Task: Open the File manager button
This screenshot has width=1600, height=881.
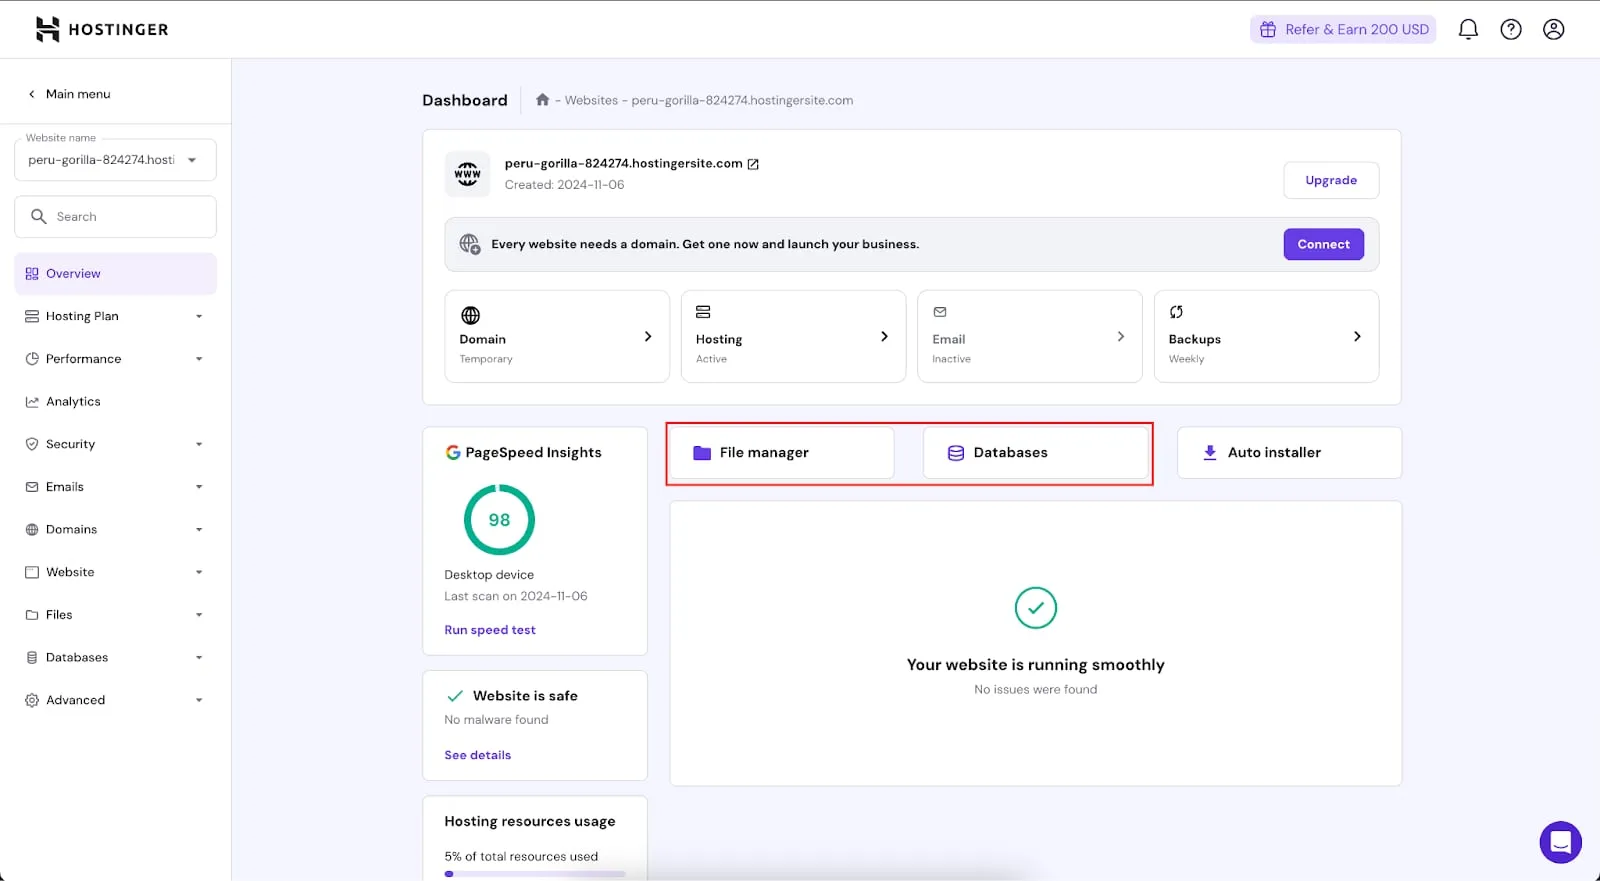Action: tap(782, 453)
